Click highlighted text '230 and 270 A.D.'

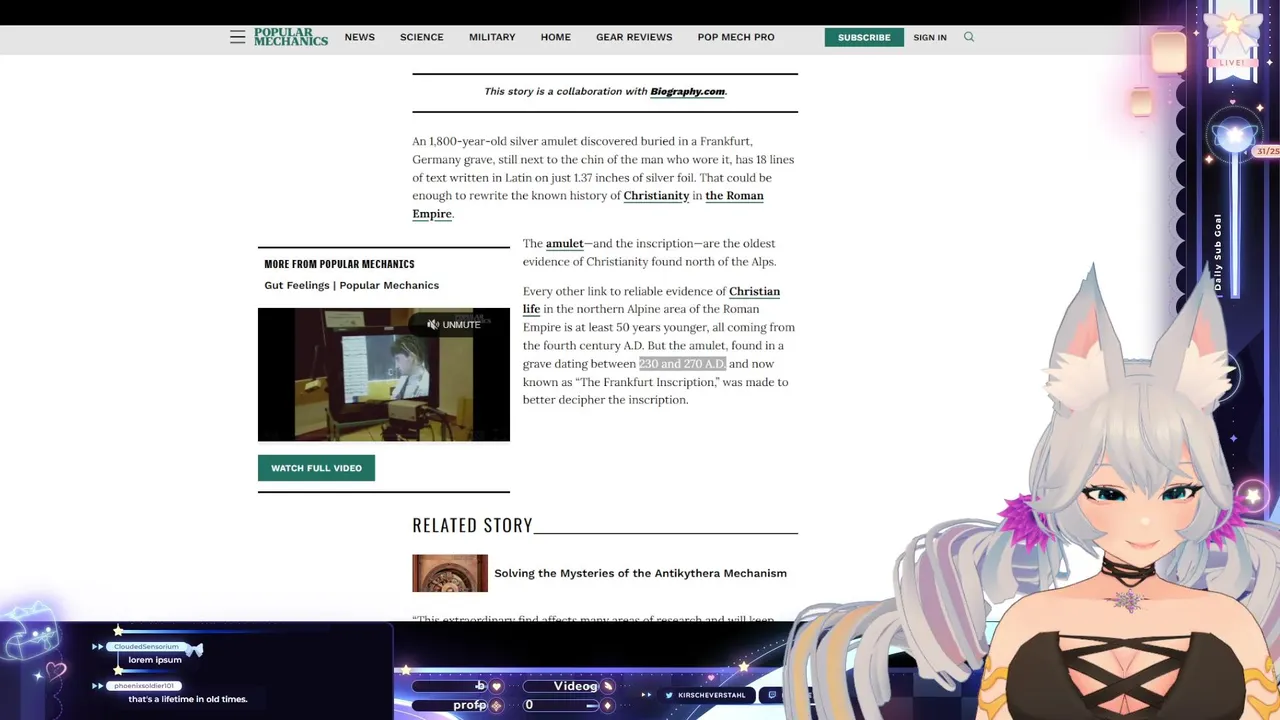click(x=682, y=364)
